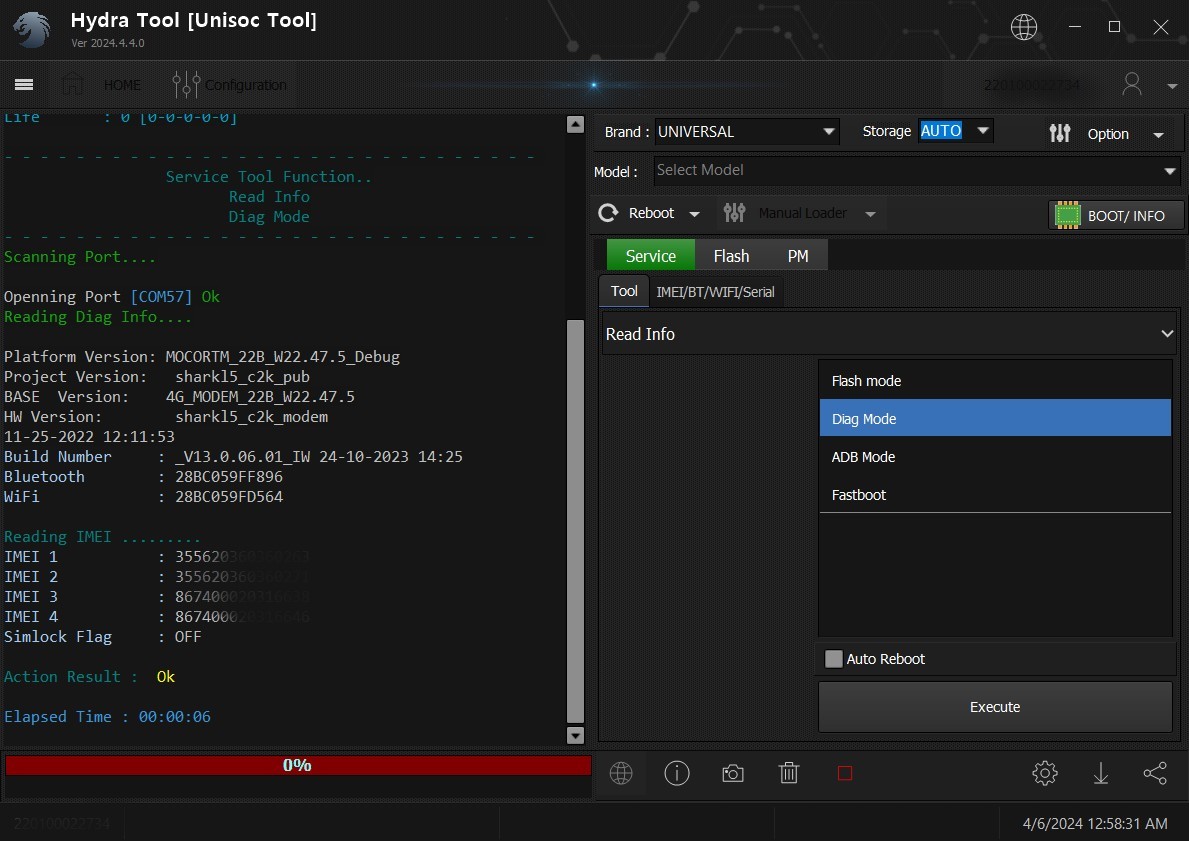Open the Select Model dropdown
Viewport: 1189px width, 841px height.
[x=1169, y=171]
